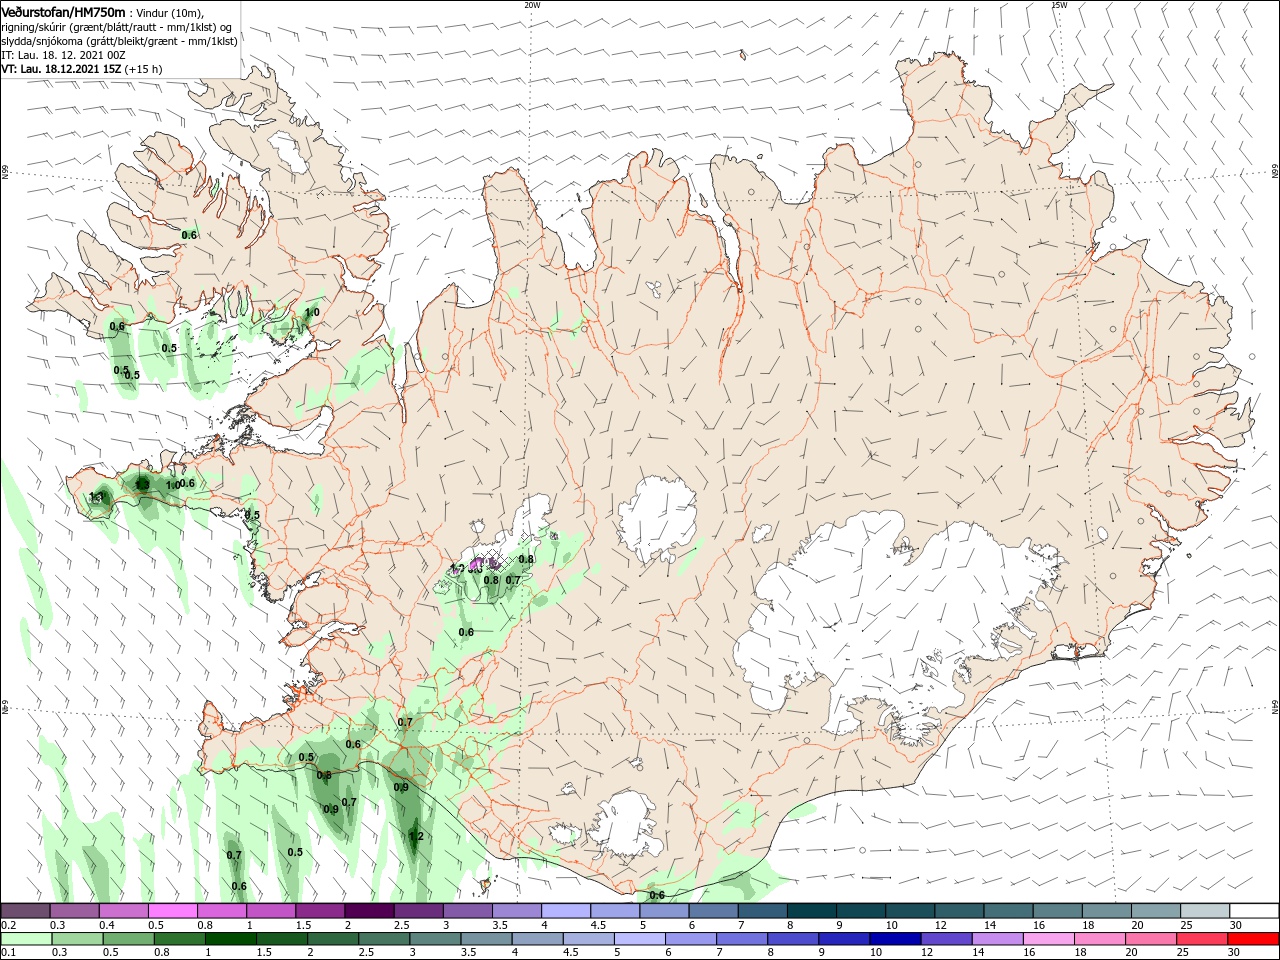Click the '15W' longitude label on the top border

(1059, 5)
